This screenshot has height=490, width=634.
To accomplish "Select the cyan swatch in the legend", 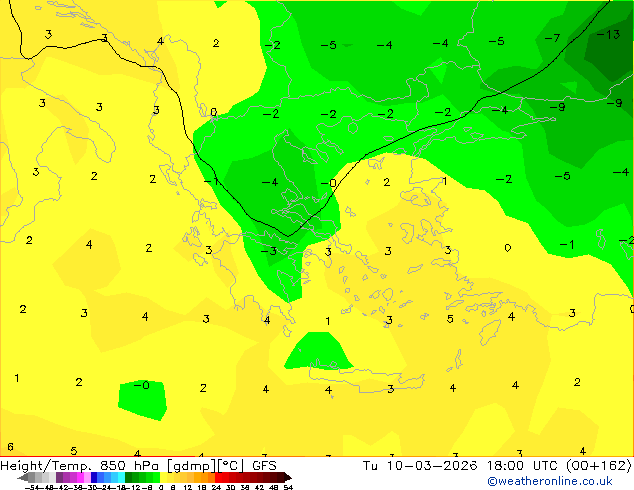I will tap(121, 477).
